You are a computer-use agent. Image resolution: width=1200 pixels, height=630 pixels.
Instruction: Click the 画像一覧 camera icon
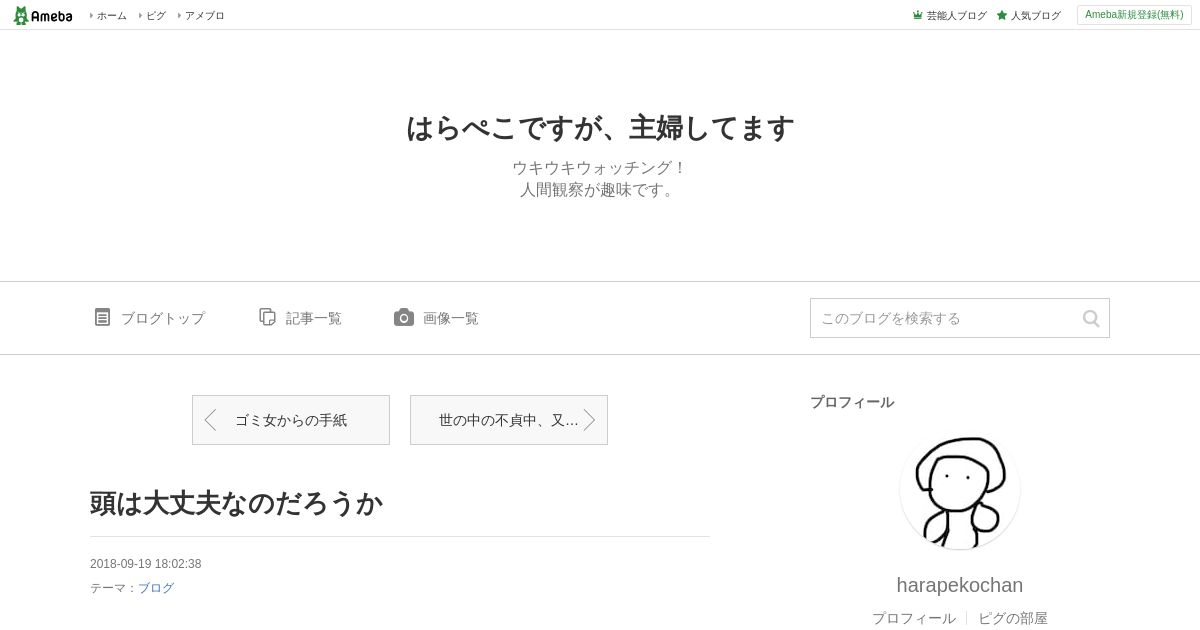tap(404, 317)
